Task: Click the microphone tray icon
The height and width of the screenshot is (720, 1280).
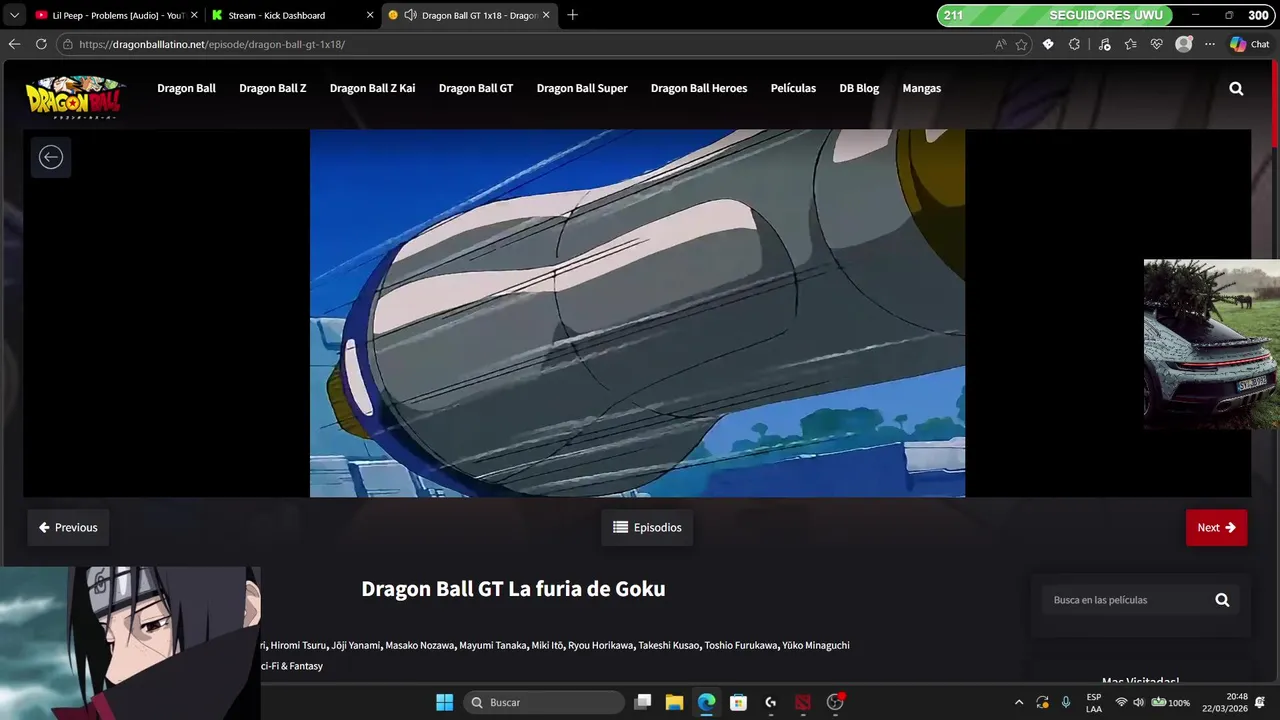Action: pos(1066,702)
